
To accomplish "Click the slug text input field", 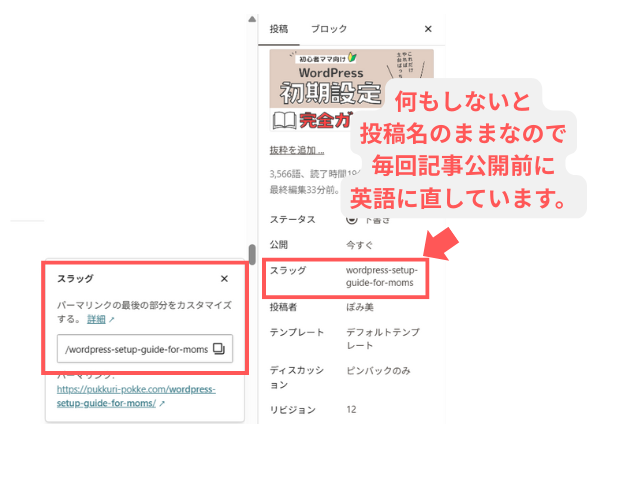I will point(135,349).
